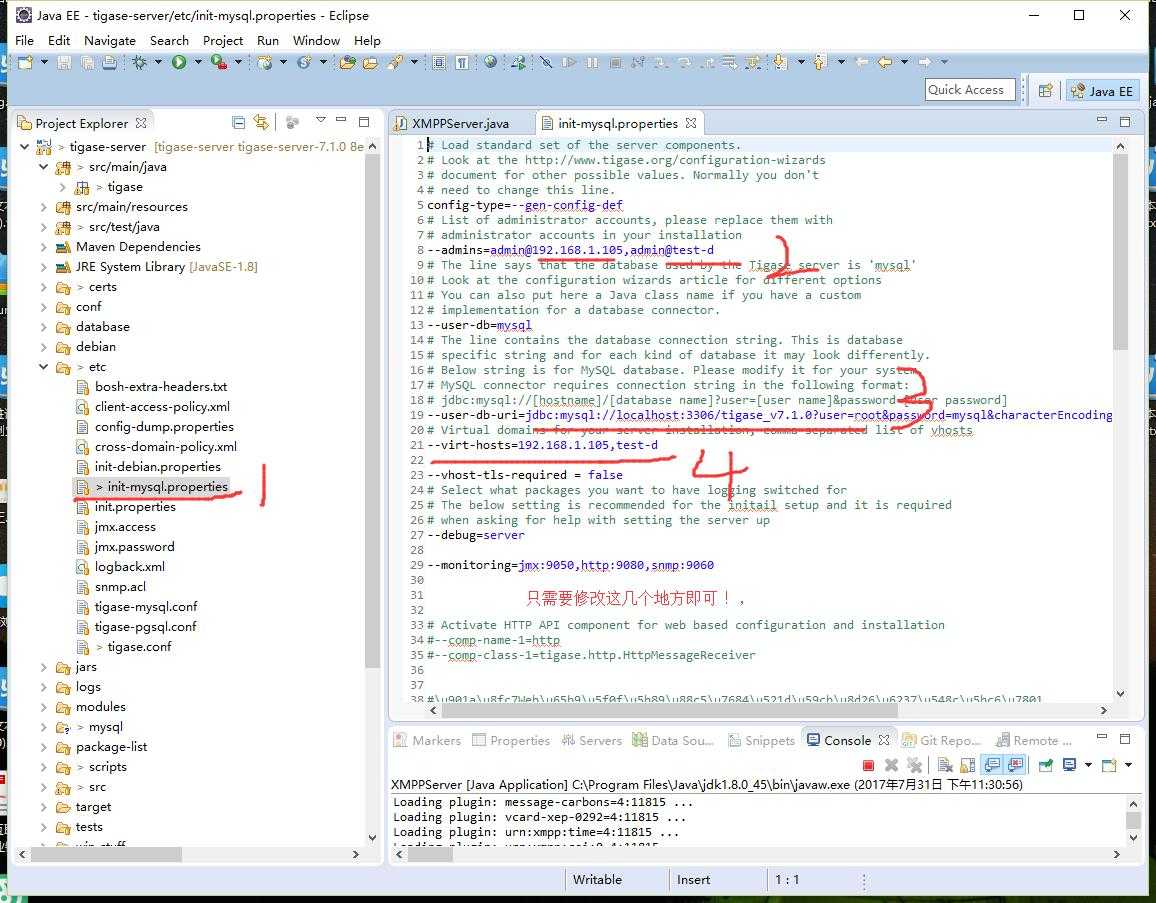
Task: Click the Java EE perspective button
Action: pyautogui.click(x=1103, y=91)
